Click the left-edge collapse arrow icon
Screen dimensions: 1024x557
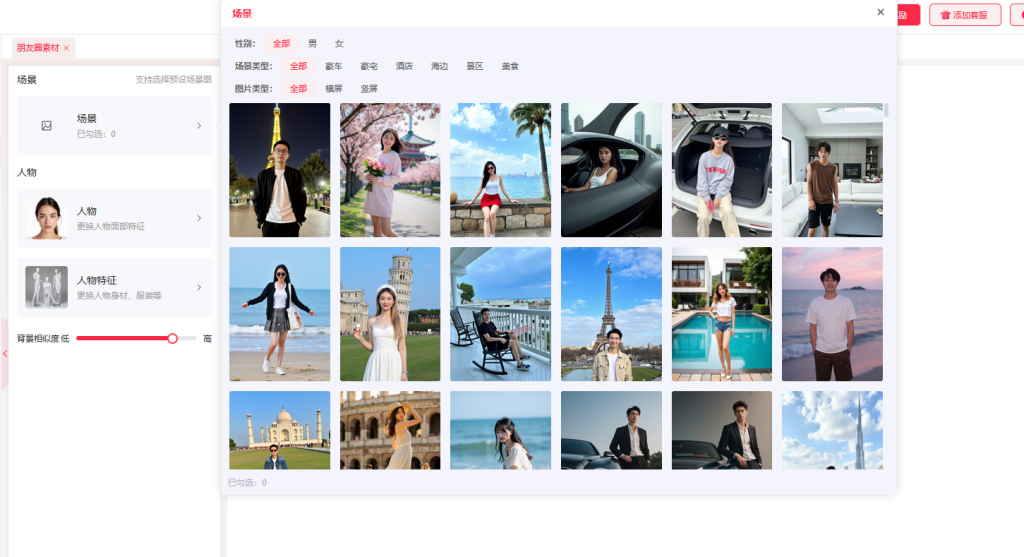click(4, 353)
